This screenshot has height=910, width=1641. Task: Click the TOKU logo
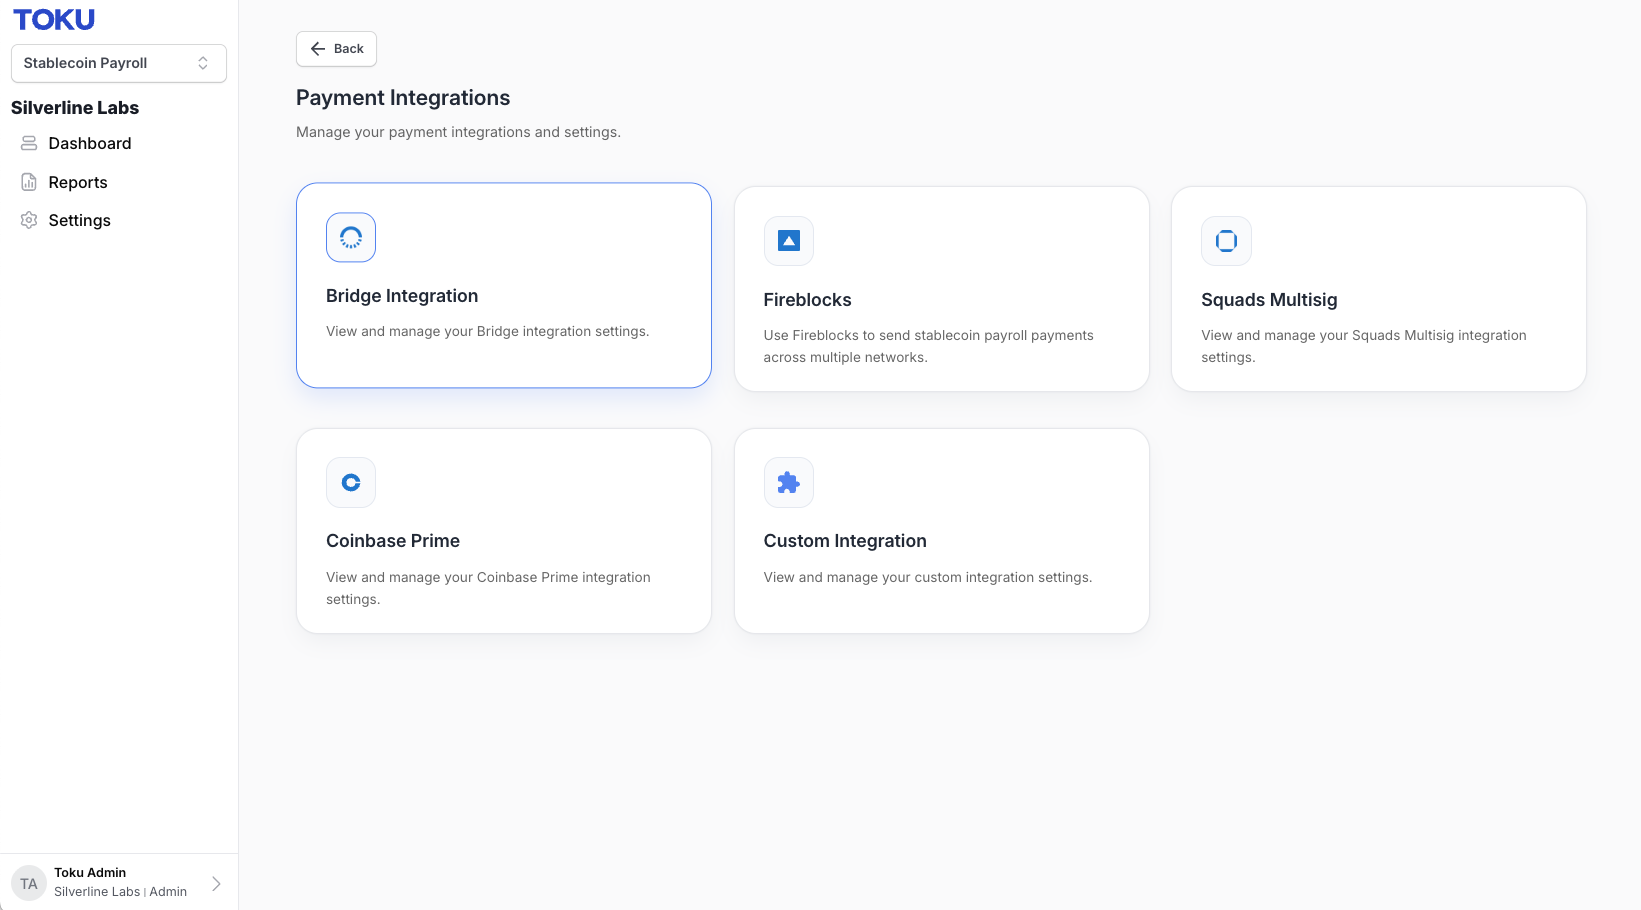[x=54, y=19]
